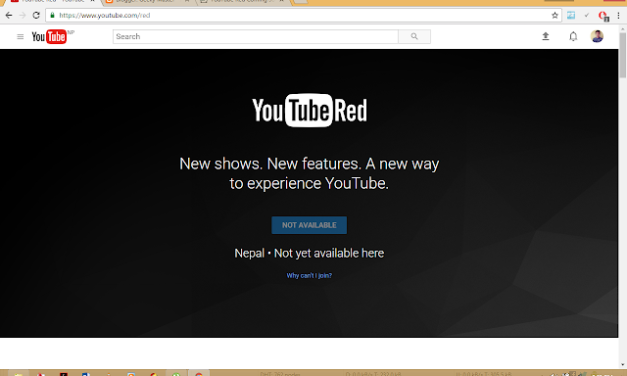Click the vertical scrollbar thumb
The image size is (627, 376).
click(x=623, y=55)
